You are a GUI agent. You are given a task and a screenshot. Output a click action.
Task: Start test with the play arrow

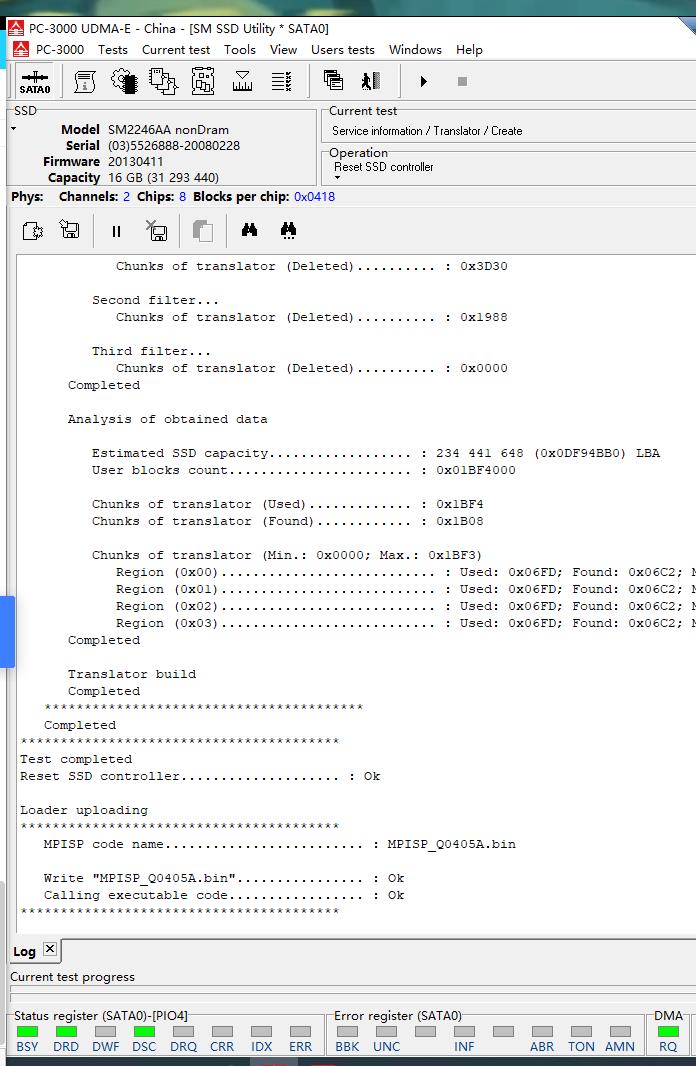423,82
